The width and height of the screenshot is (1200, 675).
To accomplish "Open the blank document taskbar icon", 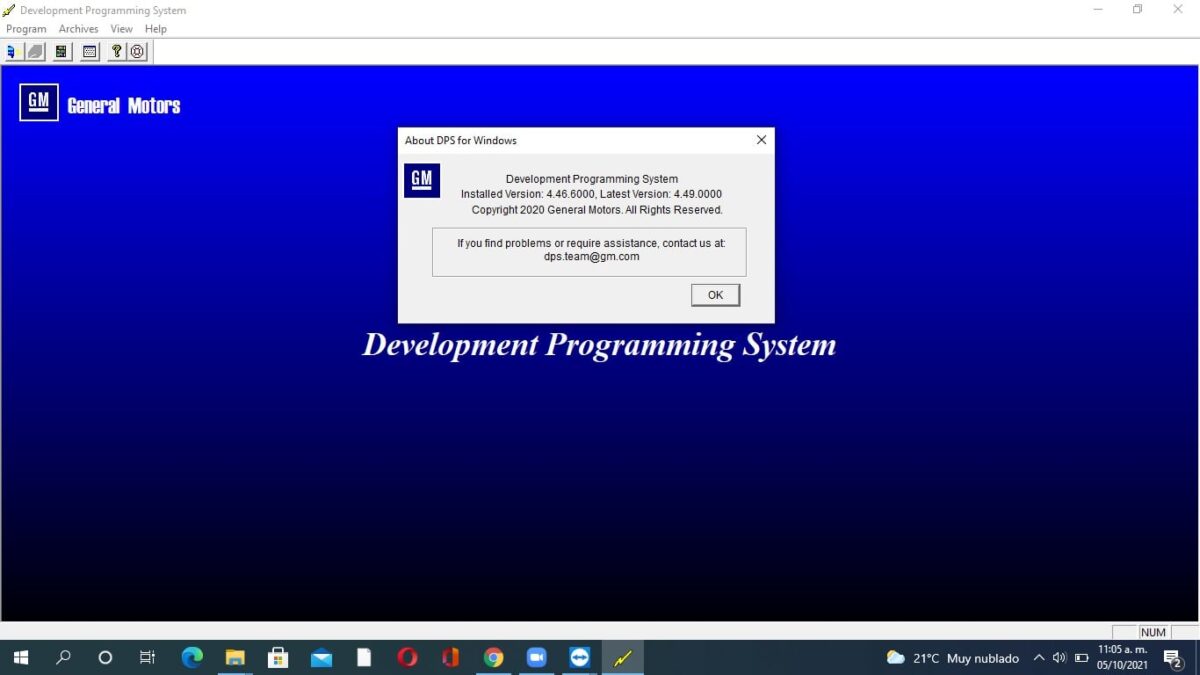I will [364, 657].
